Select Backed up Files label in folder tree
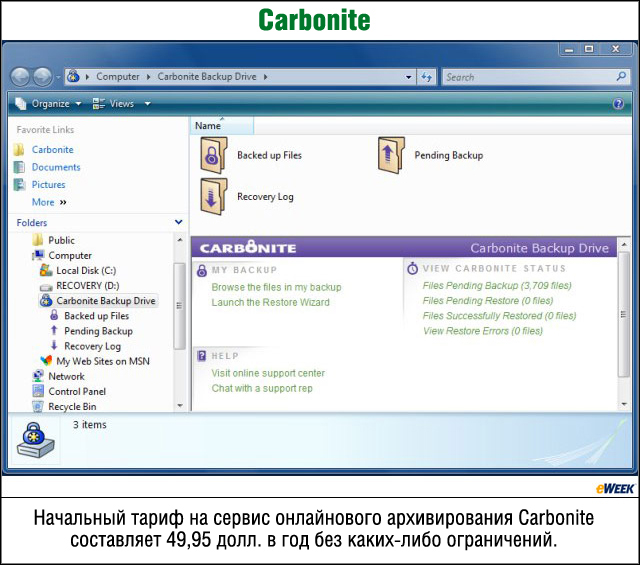Viewport: 640px width, 565px height. click(96, 316)
